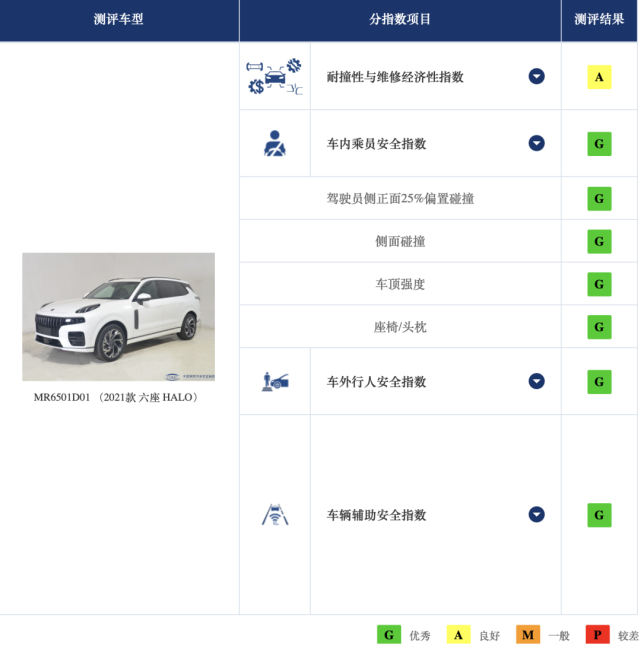Click the orange M legend badge
This screenshot has width=641, height=649.
pyautogui.click(x=528, y=635)
